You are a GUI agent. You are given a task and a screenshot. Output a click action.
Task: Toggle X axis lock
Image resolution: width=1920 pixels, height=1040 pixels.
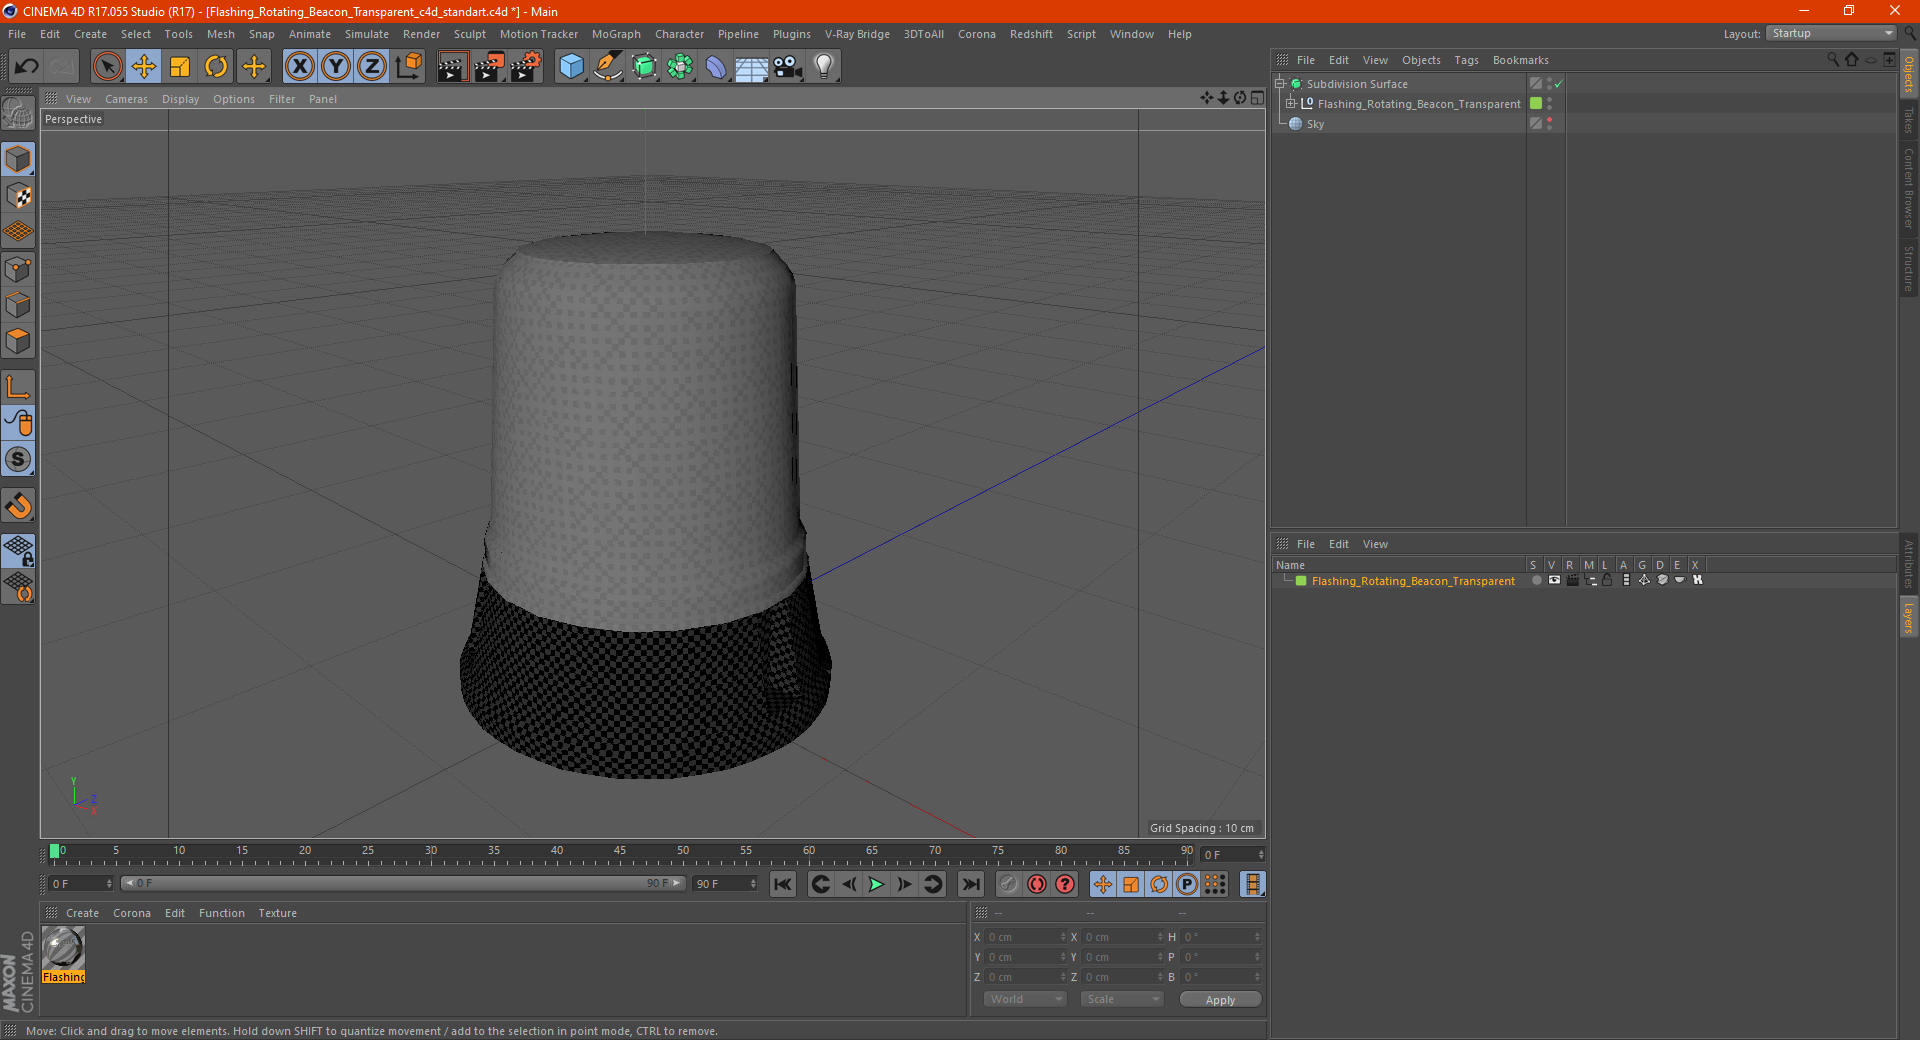coord(299,67)
